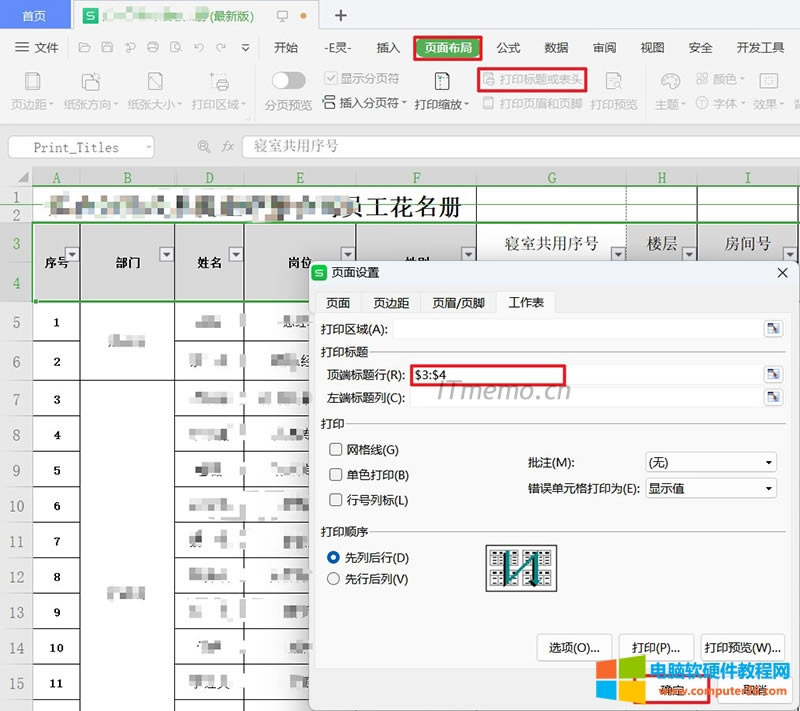Click the 打印缩放 scaling icon
The height and width of the screenshot is (711, 800).
tap(441, 82)
